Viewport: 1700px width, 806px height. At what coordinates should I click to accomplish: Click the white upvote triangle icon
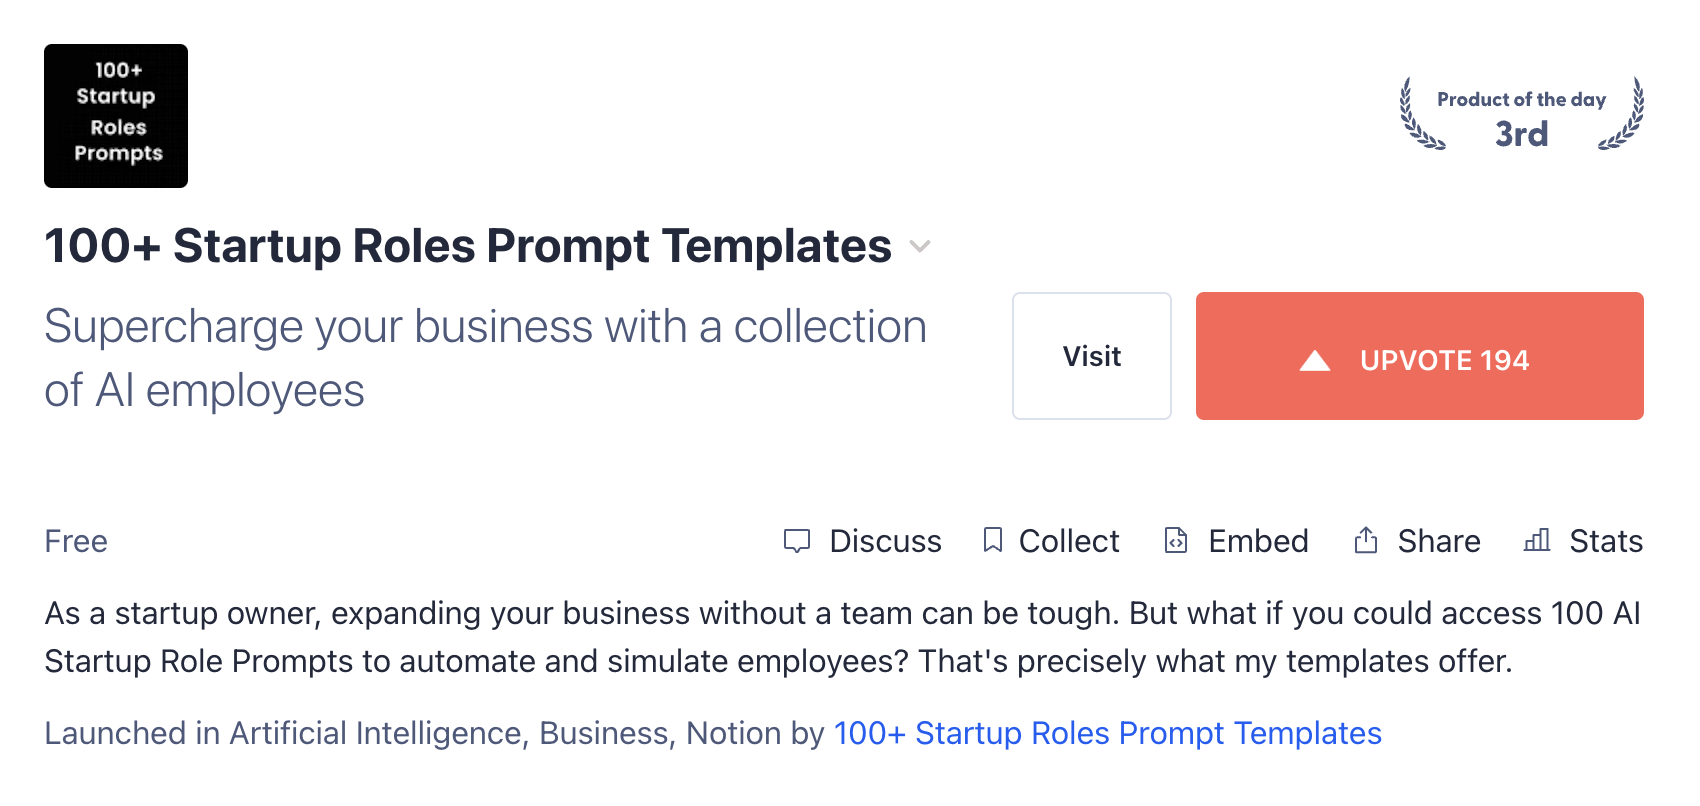pos(1315,361)
